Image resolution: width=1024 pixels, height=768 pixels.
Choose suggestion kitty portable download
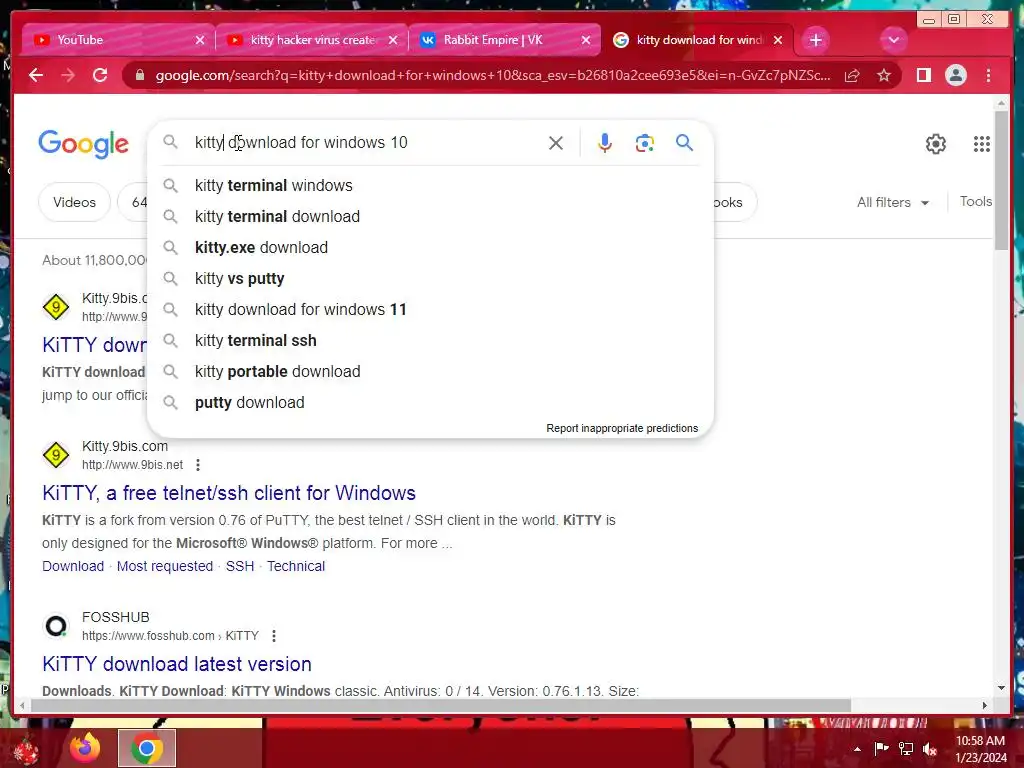point(430,372)
